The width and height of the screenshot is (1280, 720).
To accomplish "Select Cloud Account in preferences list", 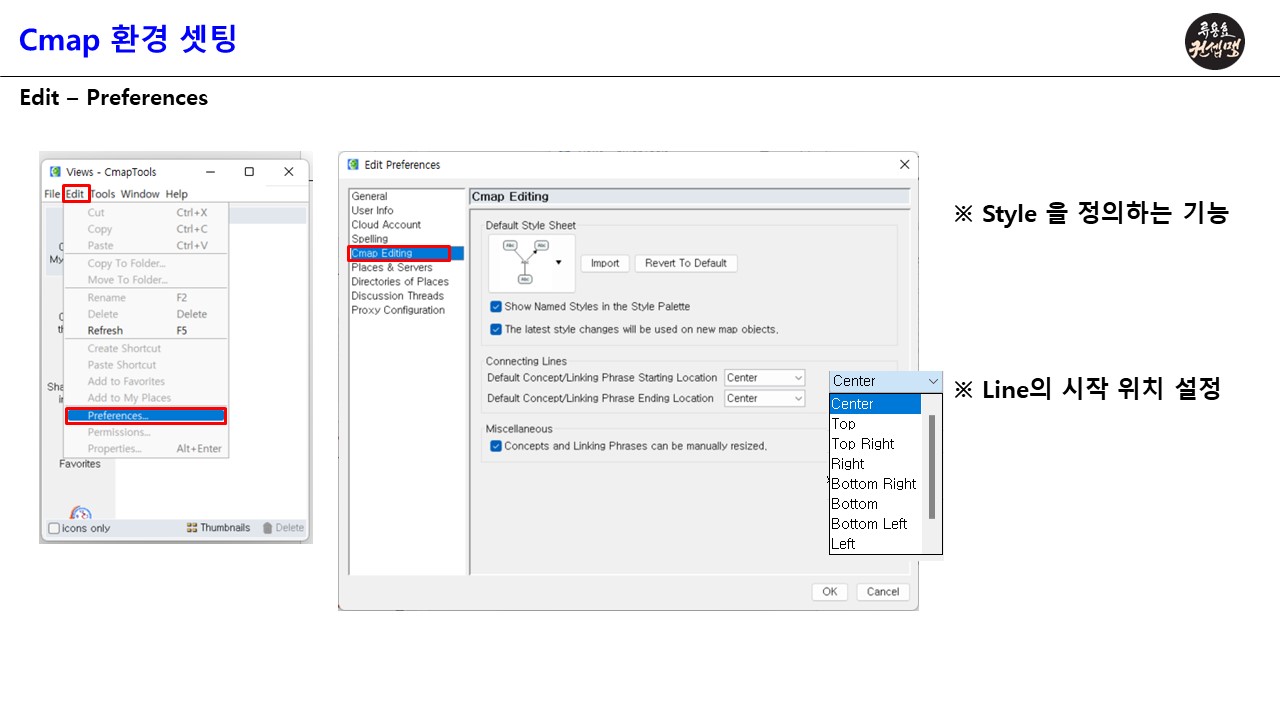I will 386,225.
